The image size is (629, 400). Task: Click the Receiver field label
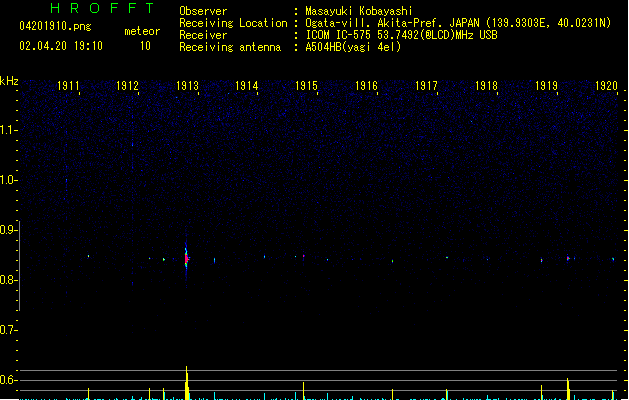click(x=203, y=35)
